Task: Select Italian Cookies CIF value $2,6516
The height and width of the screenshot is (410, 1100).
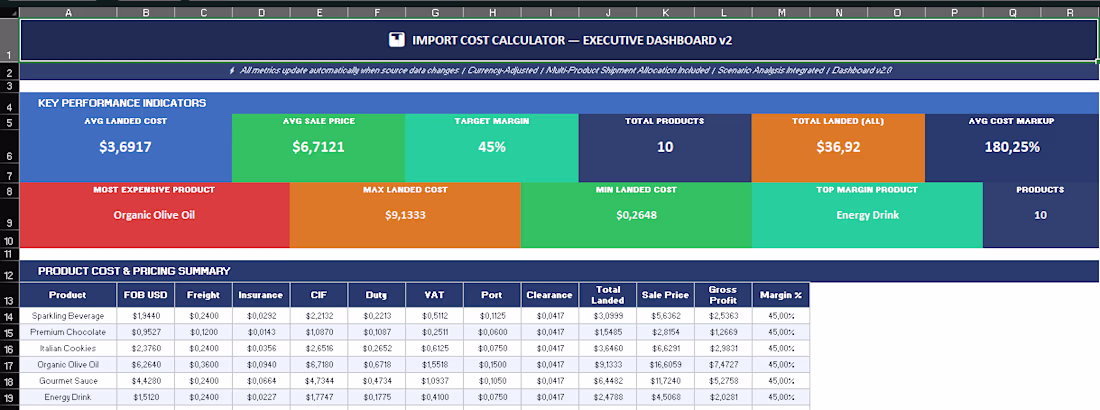Action: tap(319, 348)
